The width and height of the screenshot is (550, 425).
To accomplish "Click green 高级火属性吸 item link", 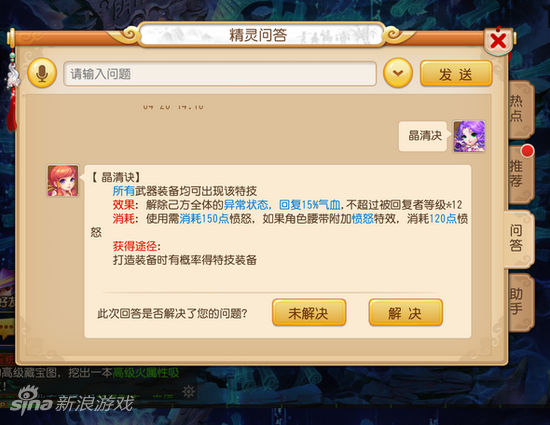I will [146, 373].
